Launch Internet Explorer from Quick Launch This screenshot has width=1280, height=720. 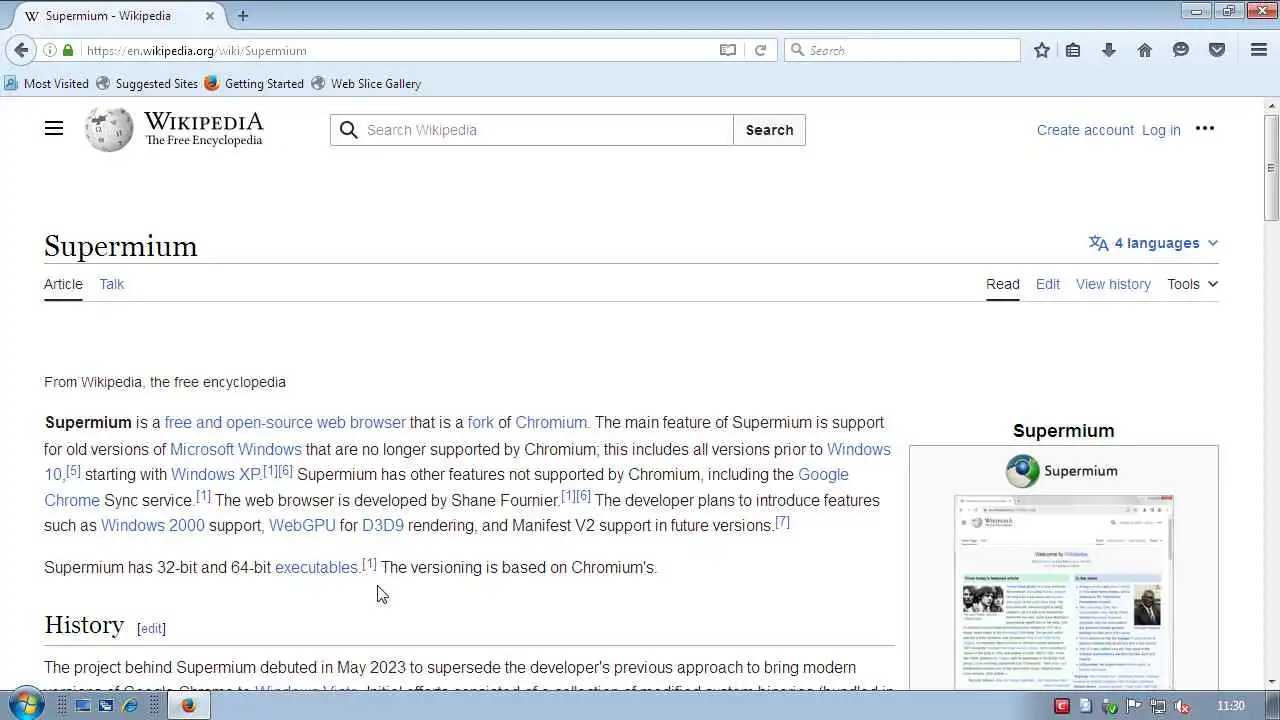(x=130, y=706)
